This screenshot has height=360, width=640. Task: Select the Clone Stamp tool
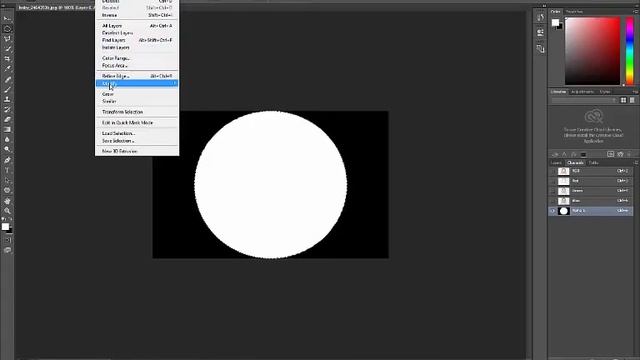click(x=7, y=99)
